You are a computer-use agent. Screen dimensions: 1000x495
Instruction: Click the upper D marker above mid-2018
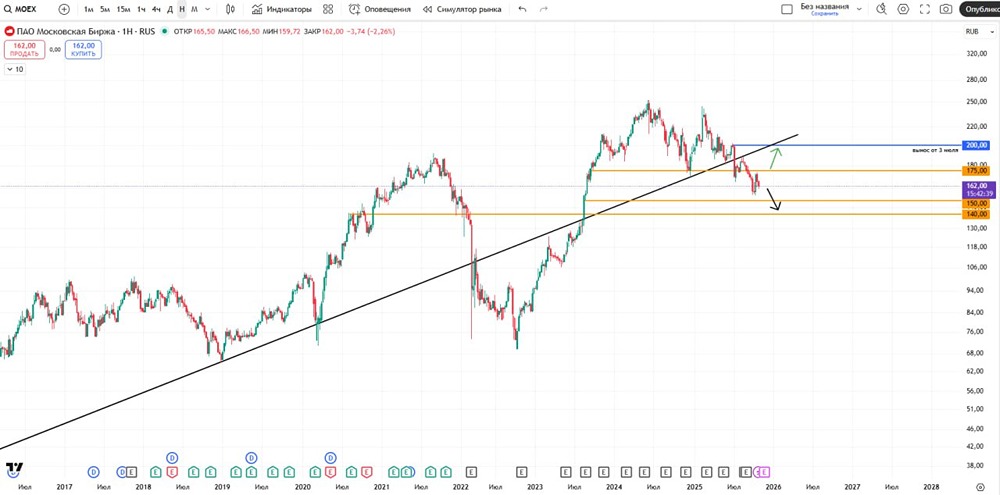[x=172, y=457]
